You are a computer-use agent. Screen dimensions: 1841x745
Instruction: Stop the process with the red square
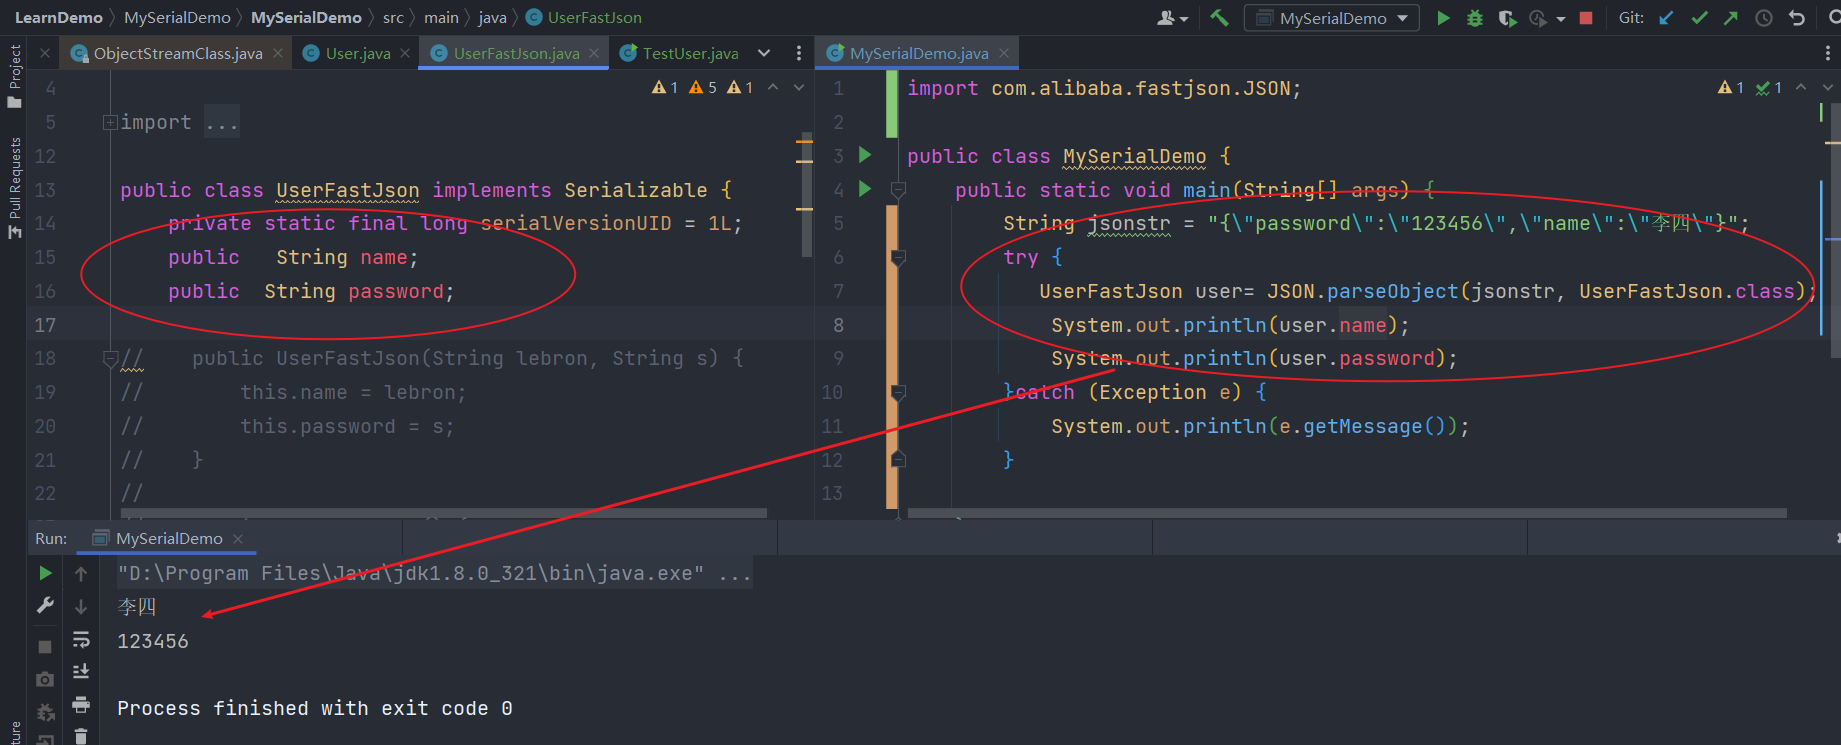coord(1586,18)
